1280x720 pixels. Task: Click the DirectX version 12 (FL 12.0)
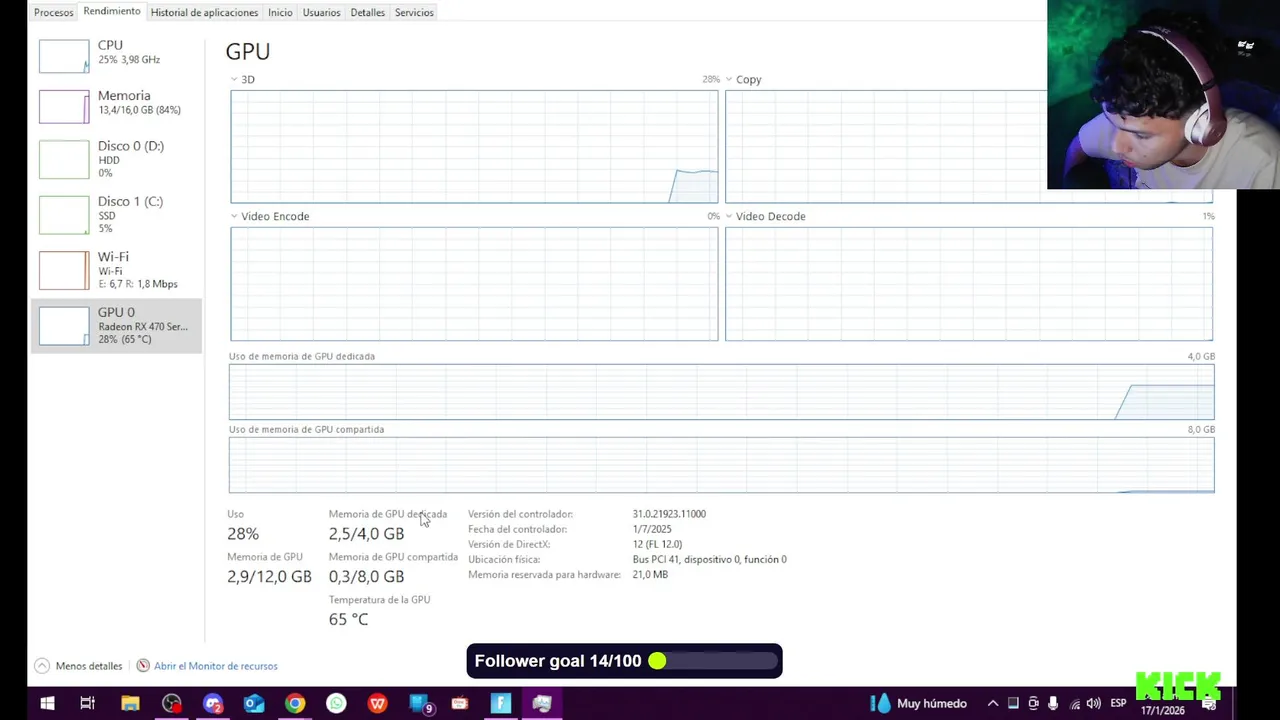657,544
